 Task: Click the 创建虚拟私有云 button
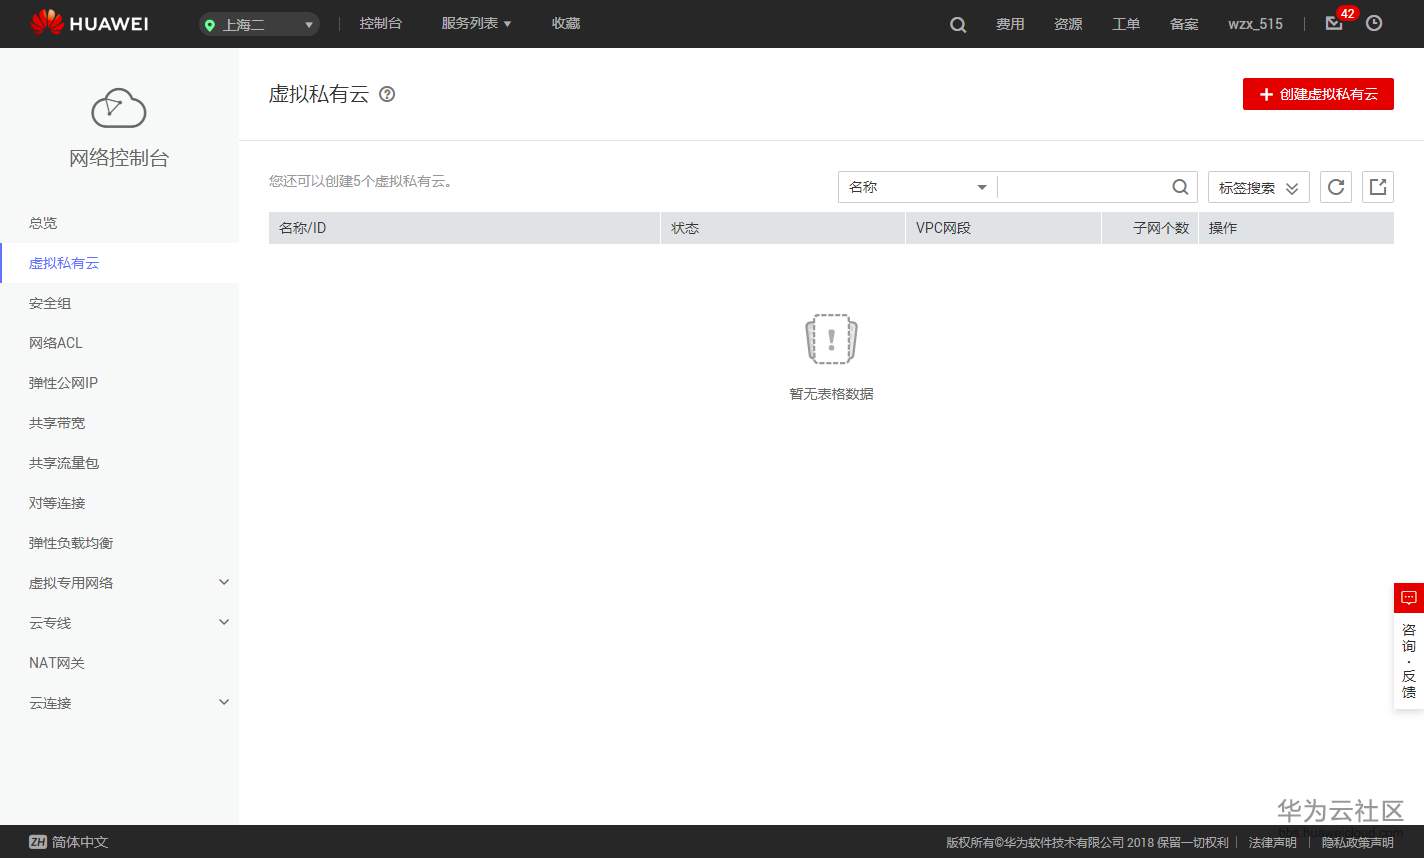pos(1318,94)
